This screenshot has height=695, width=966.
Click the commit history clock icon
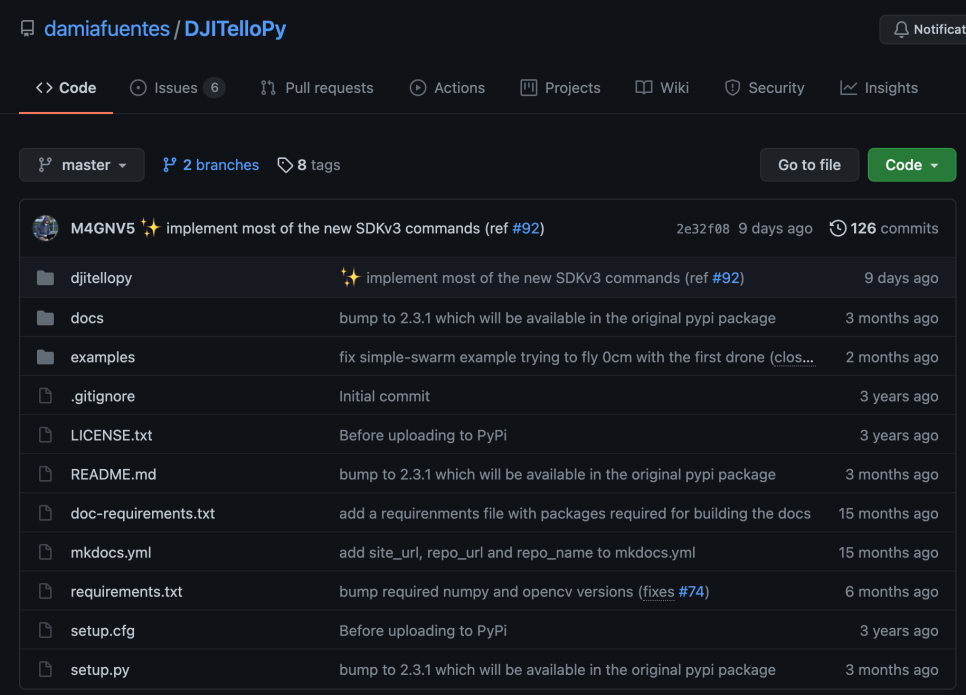pos(838,229)
